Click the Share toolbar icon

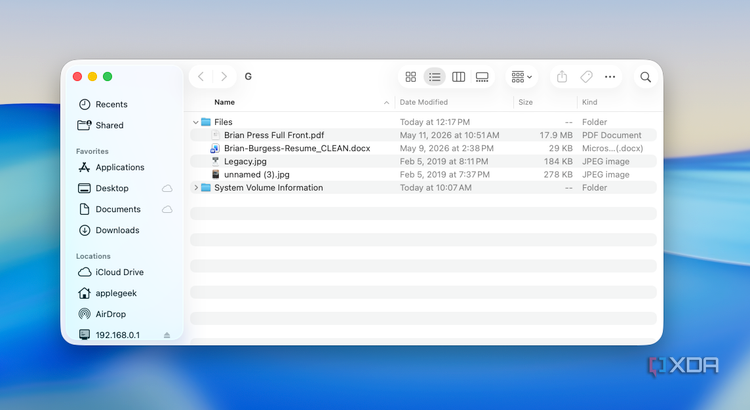pos(562,77)
